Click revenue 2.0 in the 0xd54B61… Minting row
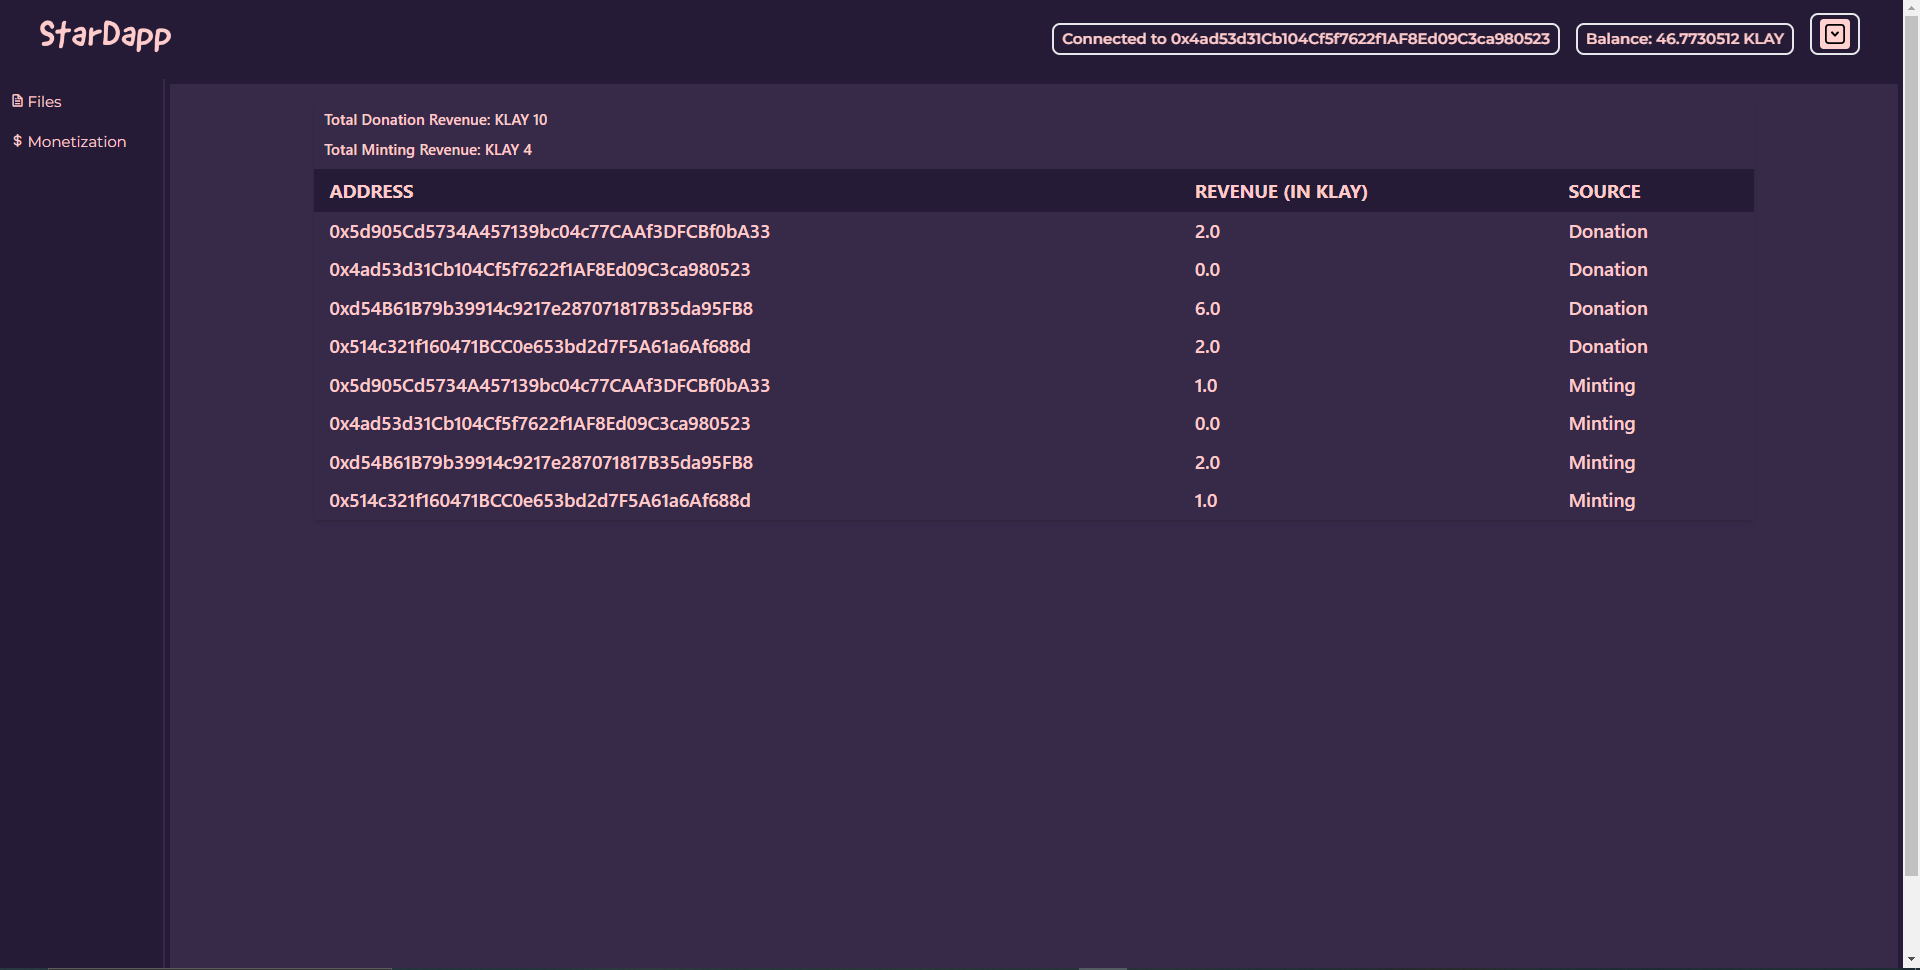The height and width of the screenshot is (970, 1920). coord(1207,462)
